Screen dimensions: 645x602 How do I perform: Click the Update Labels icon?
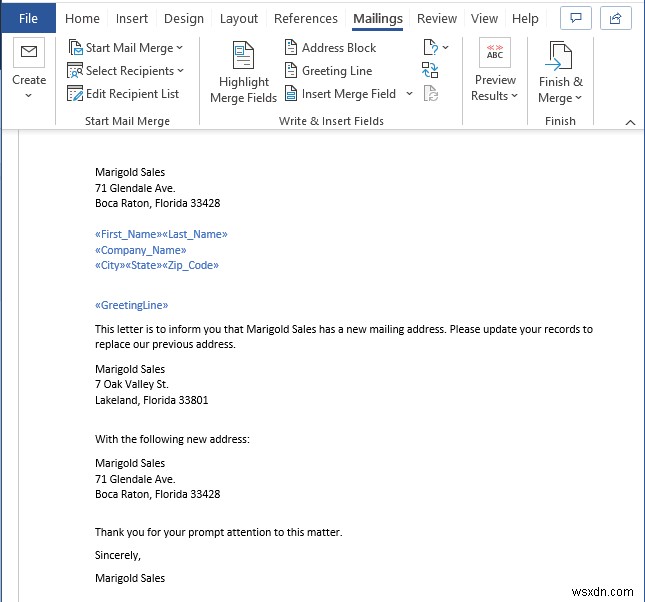[x=431, y=94]
